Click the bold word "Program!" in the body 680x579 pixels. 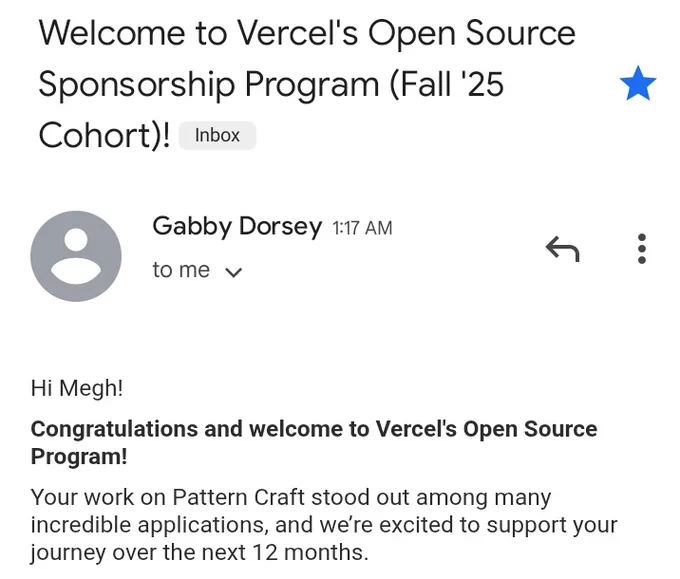[x=79, y=457]
